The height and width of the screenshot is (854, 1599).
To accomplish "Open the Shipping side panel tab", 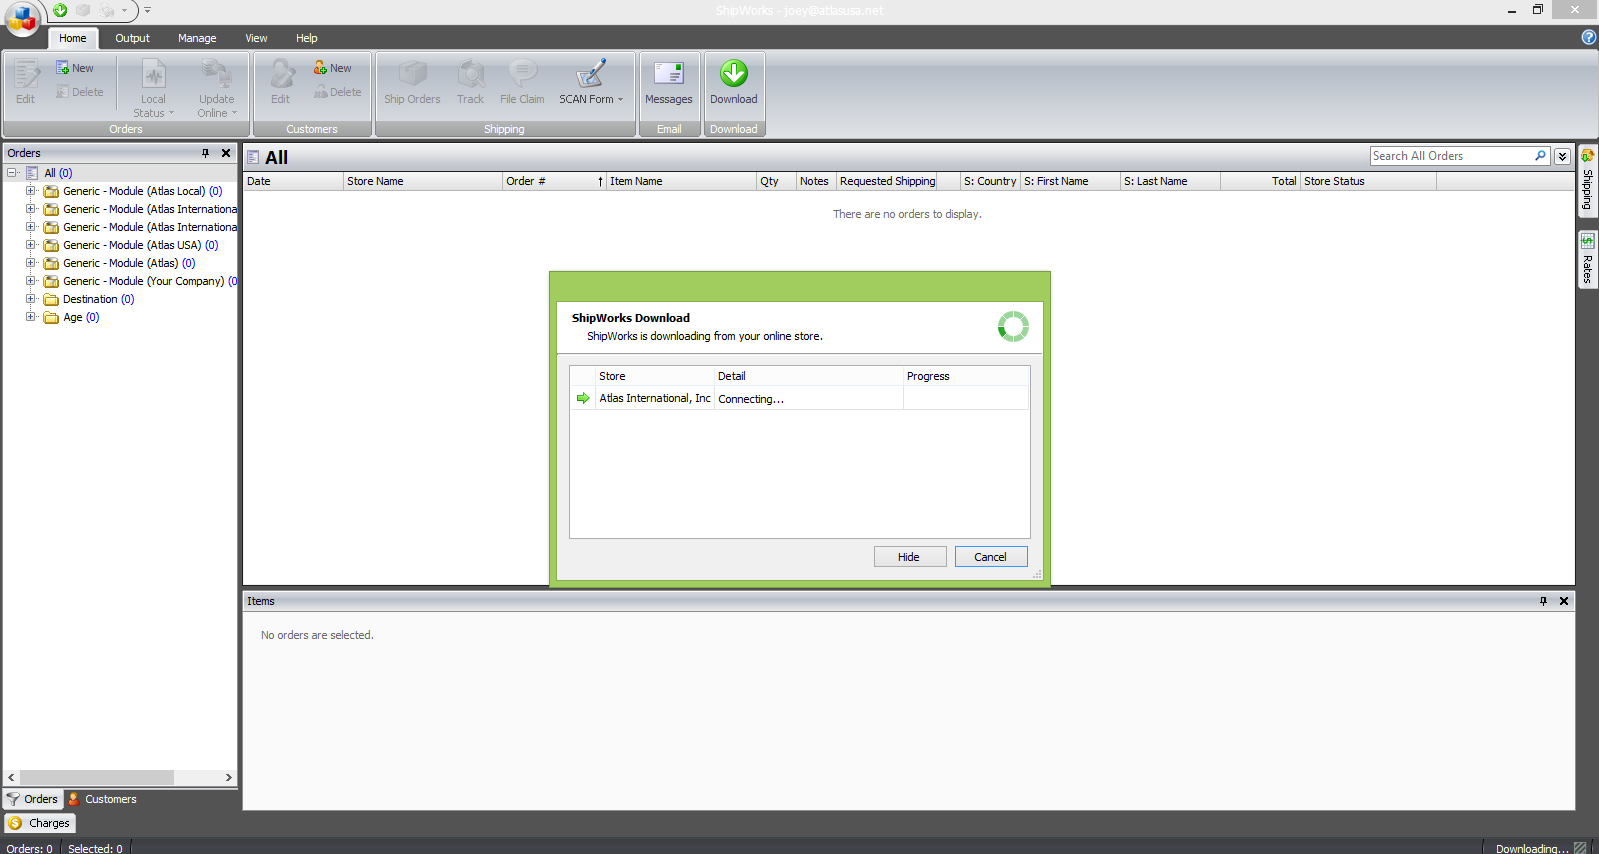I will (x=1587, y=180).
